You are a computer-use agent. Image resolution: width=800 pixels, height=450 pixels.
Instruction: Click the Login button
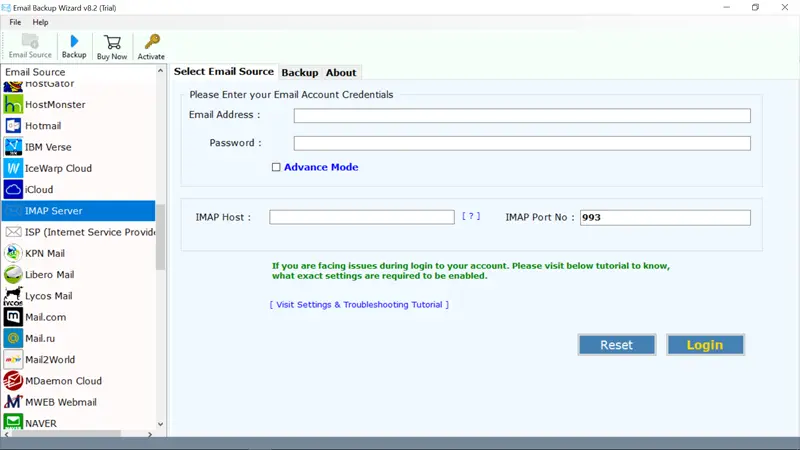tap(705, 345)
